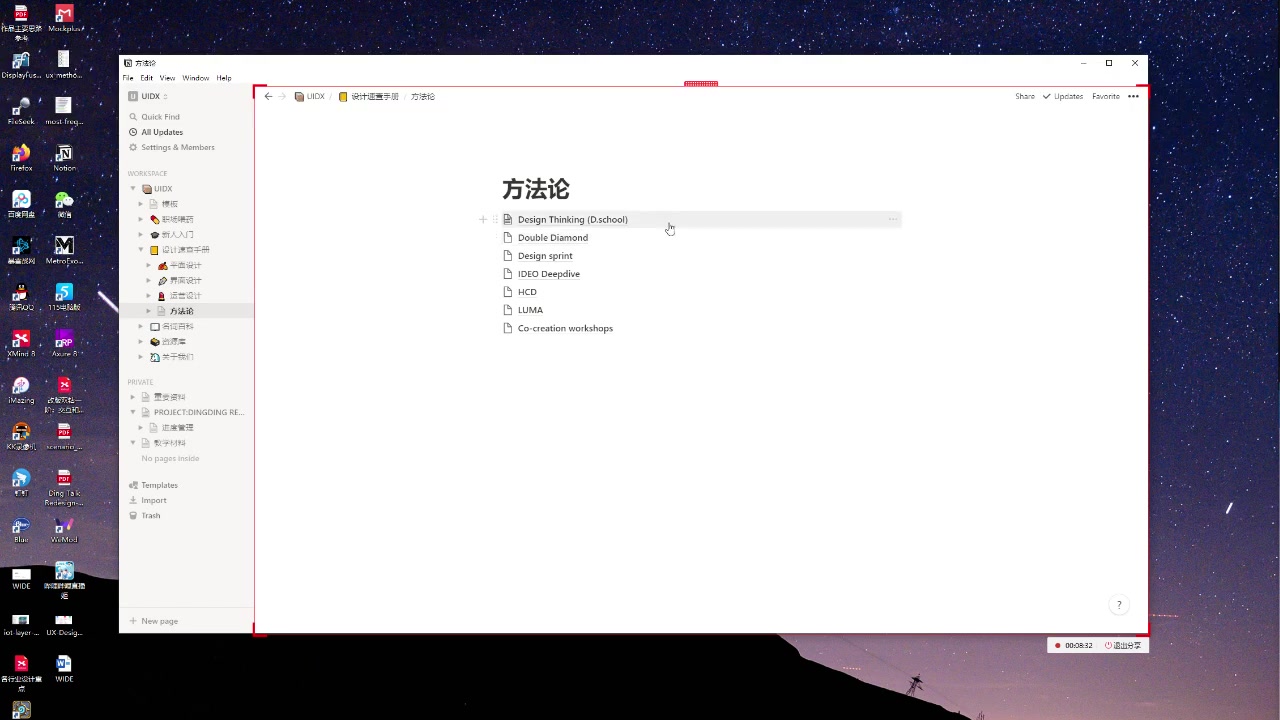1280x720 pixels.
Task: Click the plus icon beside Design Thinking row
Action: (x=483, y=219)
